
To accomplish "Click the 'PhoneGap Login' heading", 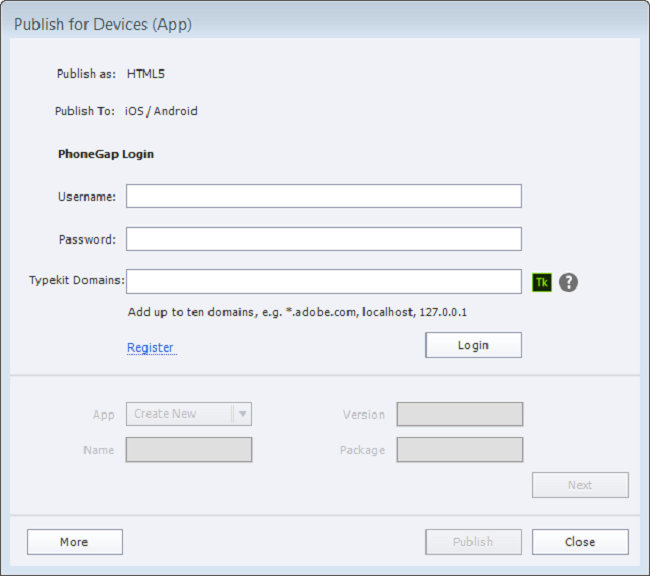I will pyautogui.click(x=106, y=155).
